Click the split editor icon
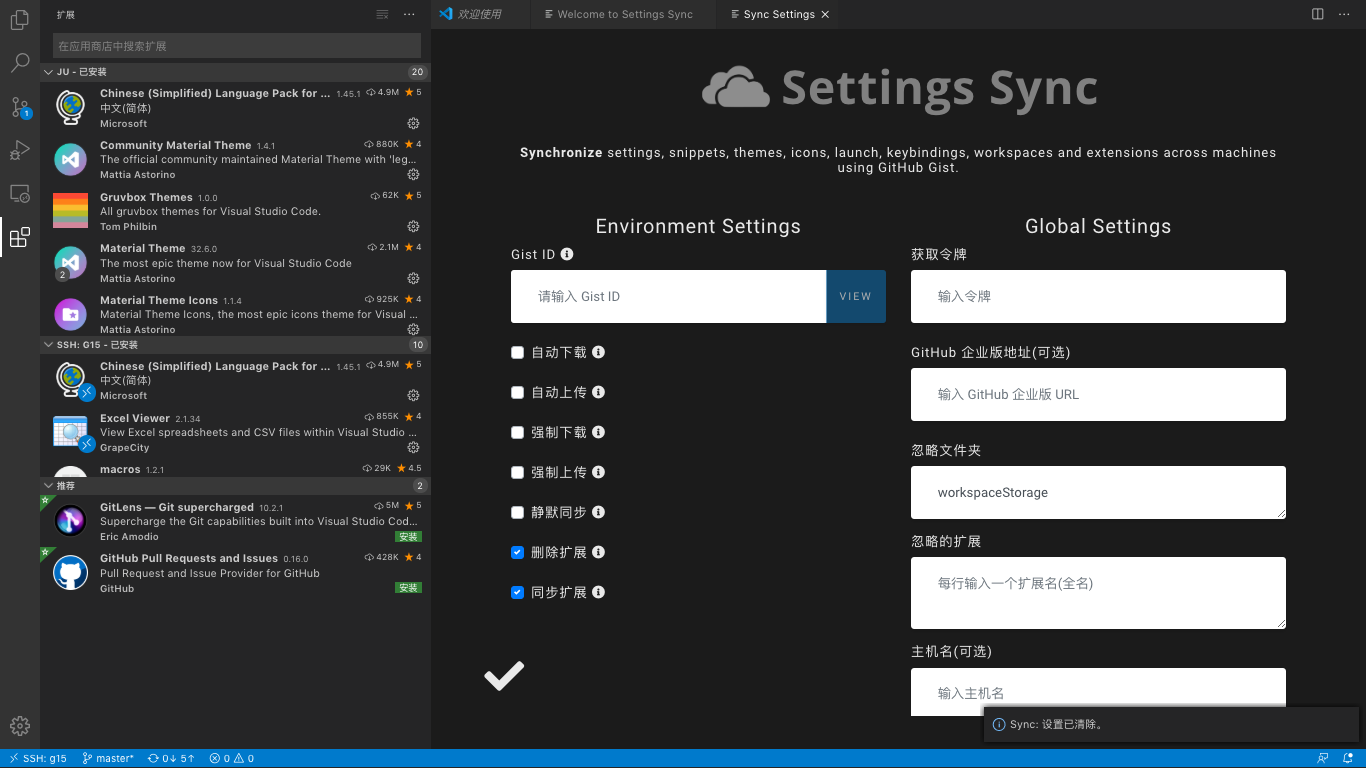This screenshot has width=1366, height=768. pyautogui.click(x=1318, y=14)
